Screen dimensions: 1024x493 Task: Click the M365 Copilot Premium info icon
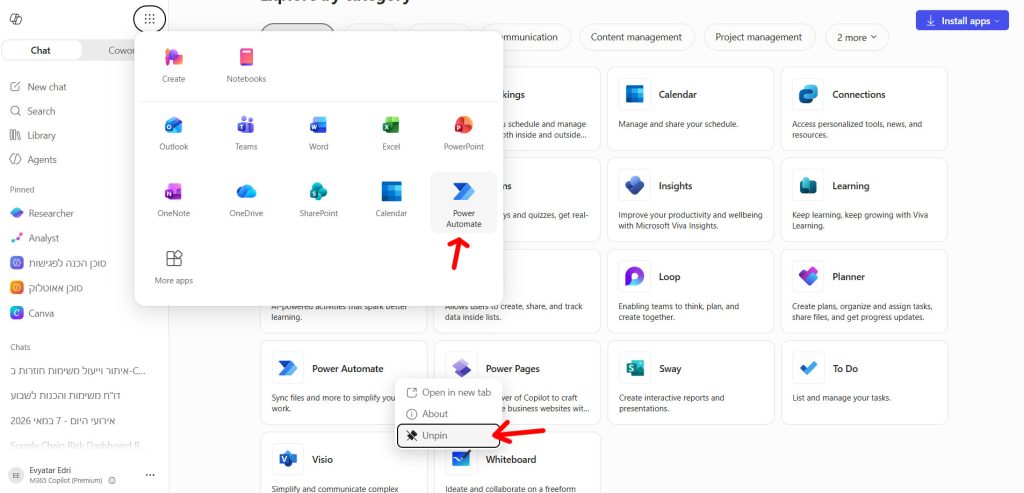tap(112, 481)
